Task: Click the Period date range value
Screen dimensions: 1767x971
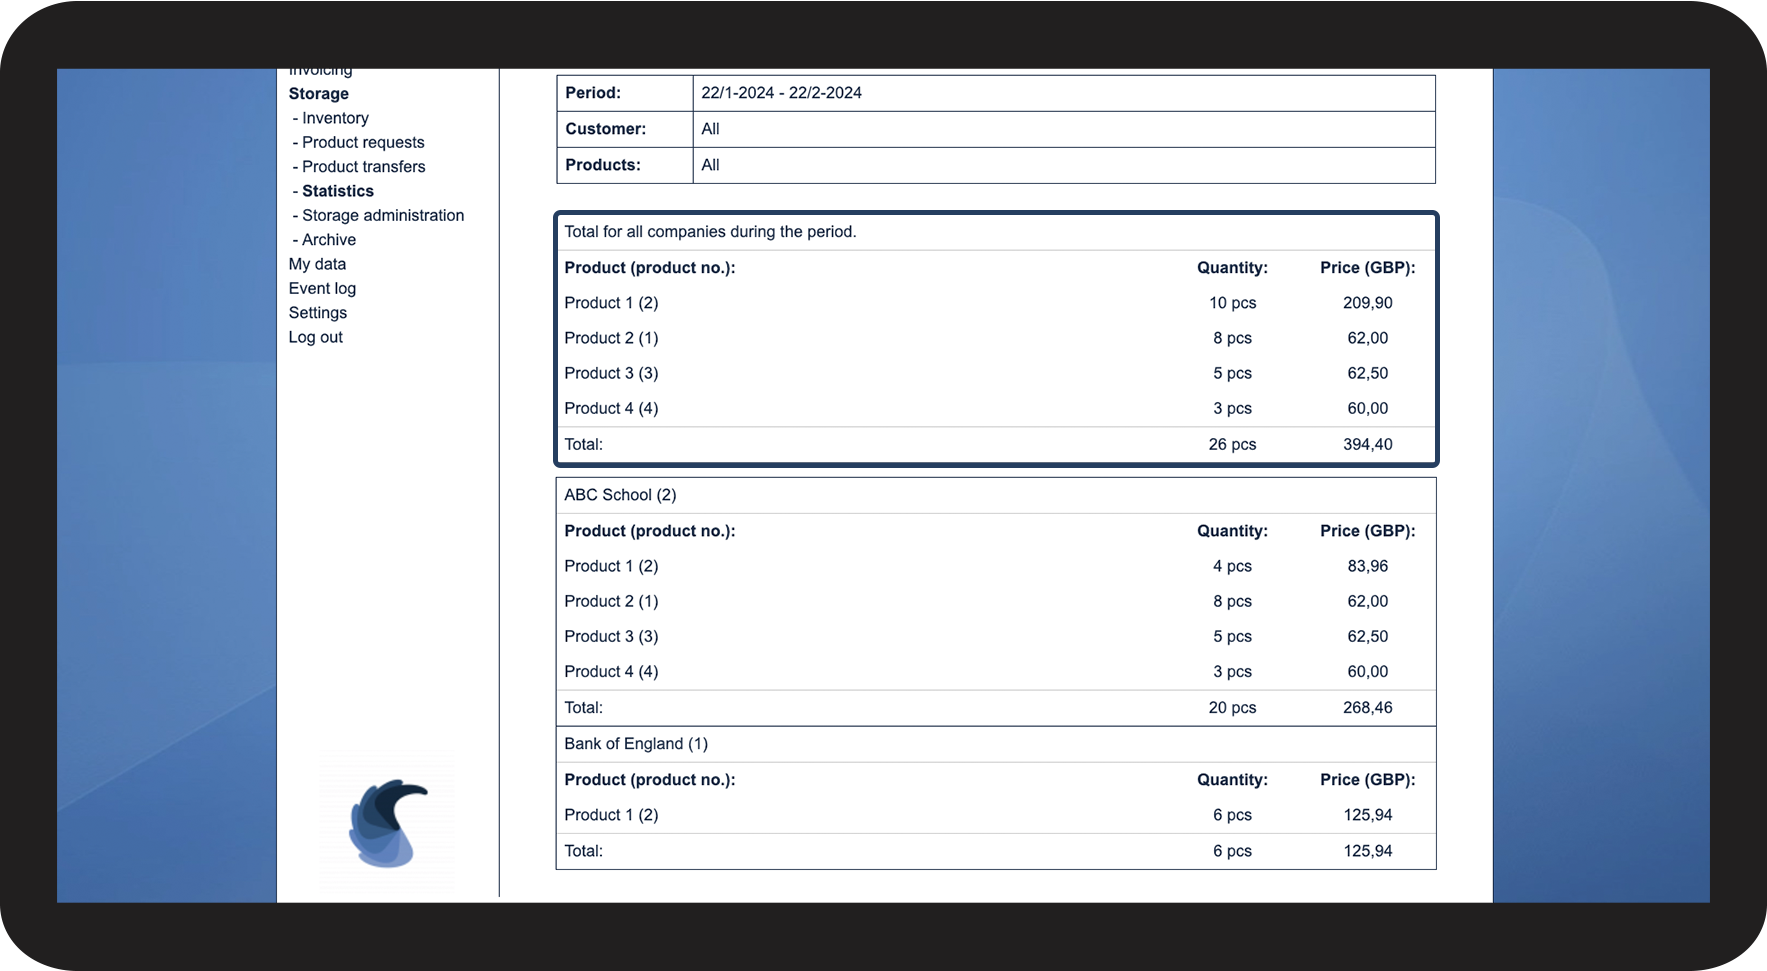Action: coord(781,93)
